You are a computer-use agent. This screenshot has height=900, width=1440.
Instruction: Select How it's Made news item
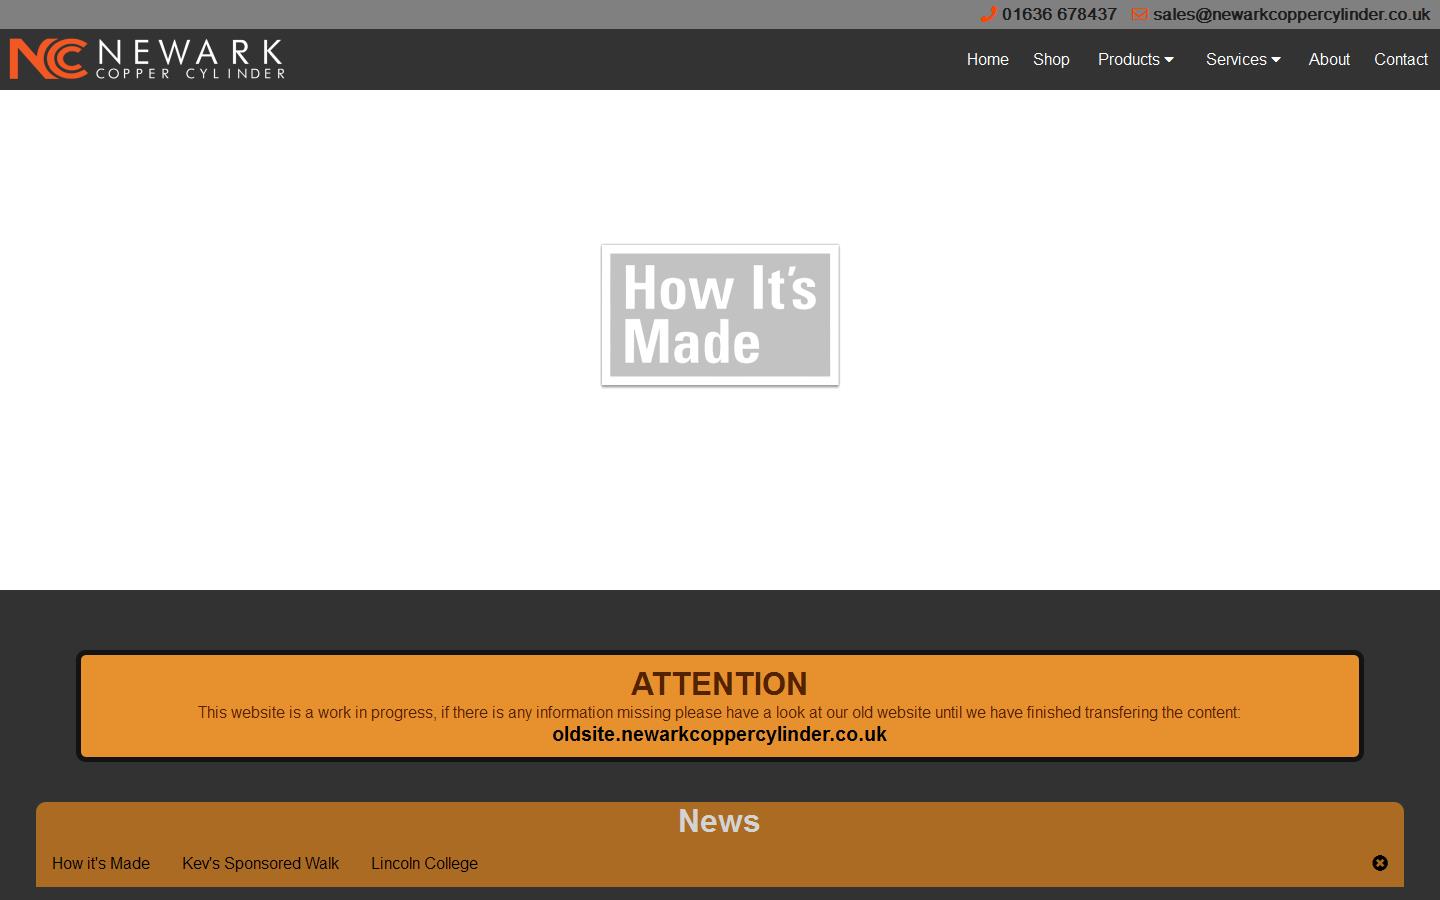tap(101, 863)
